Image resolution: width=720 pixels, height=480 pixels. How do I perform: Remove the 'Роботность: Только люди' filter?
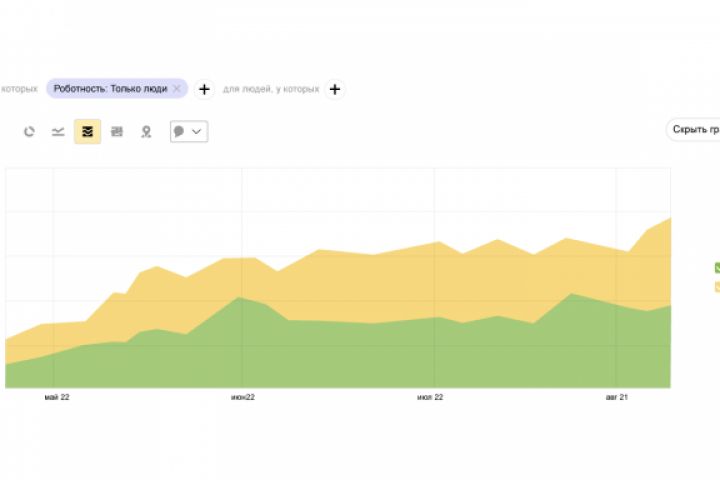click(x=177, y=89)
